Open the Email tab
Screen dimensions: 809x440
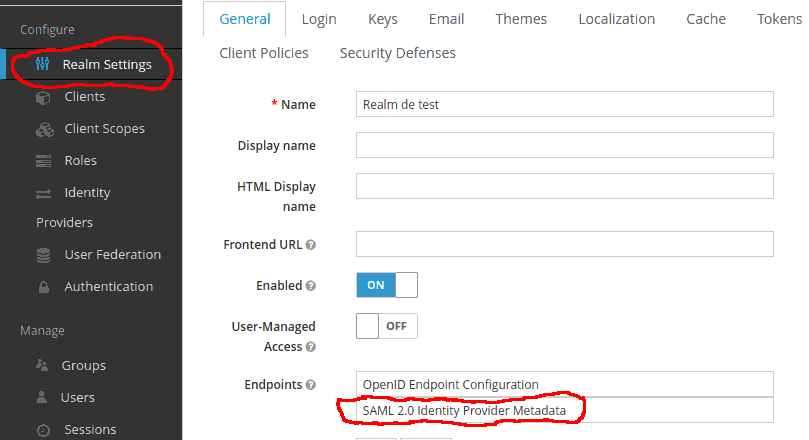(x=446, y=19)
